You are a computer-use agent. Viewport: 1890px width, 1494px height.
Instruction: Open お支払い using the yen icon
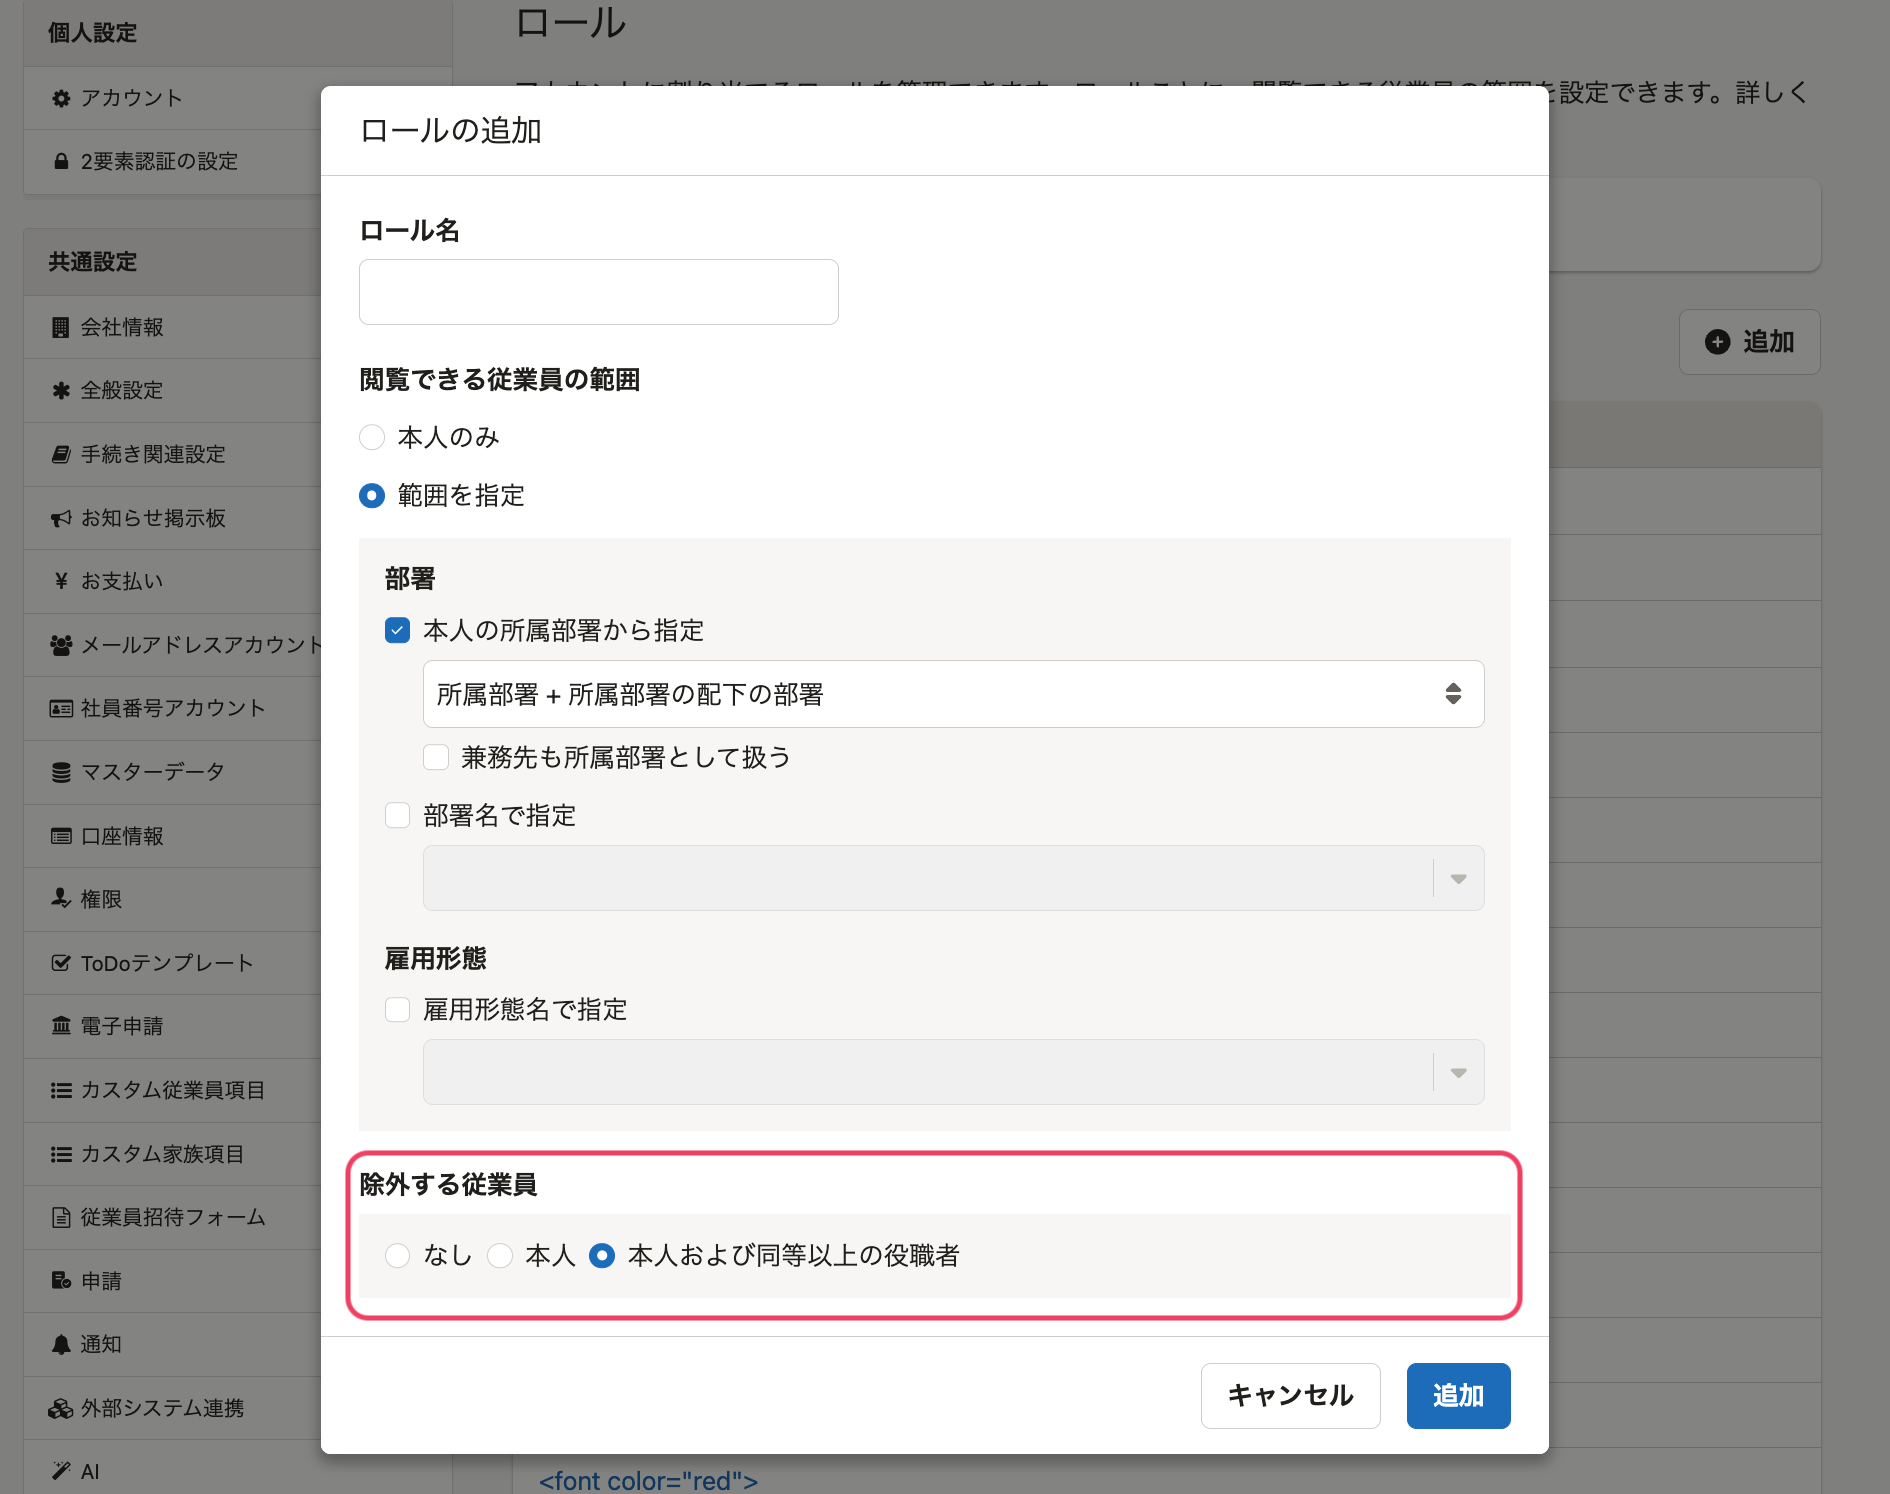point(60,581)
